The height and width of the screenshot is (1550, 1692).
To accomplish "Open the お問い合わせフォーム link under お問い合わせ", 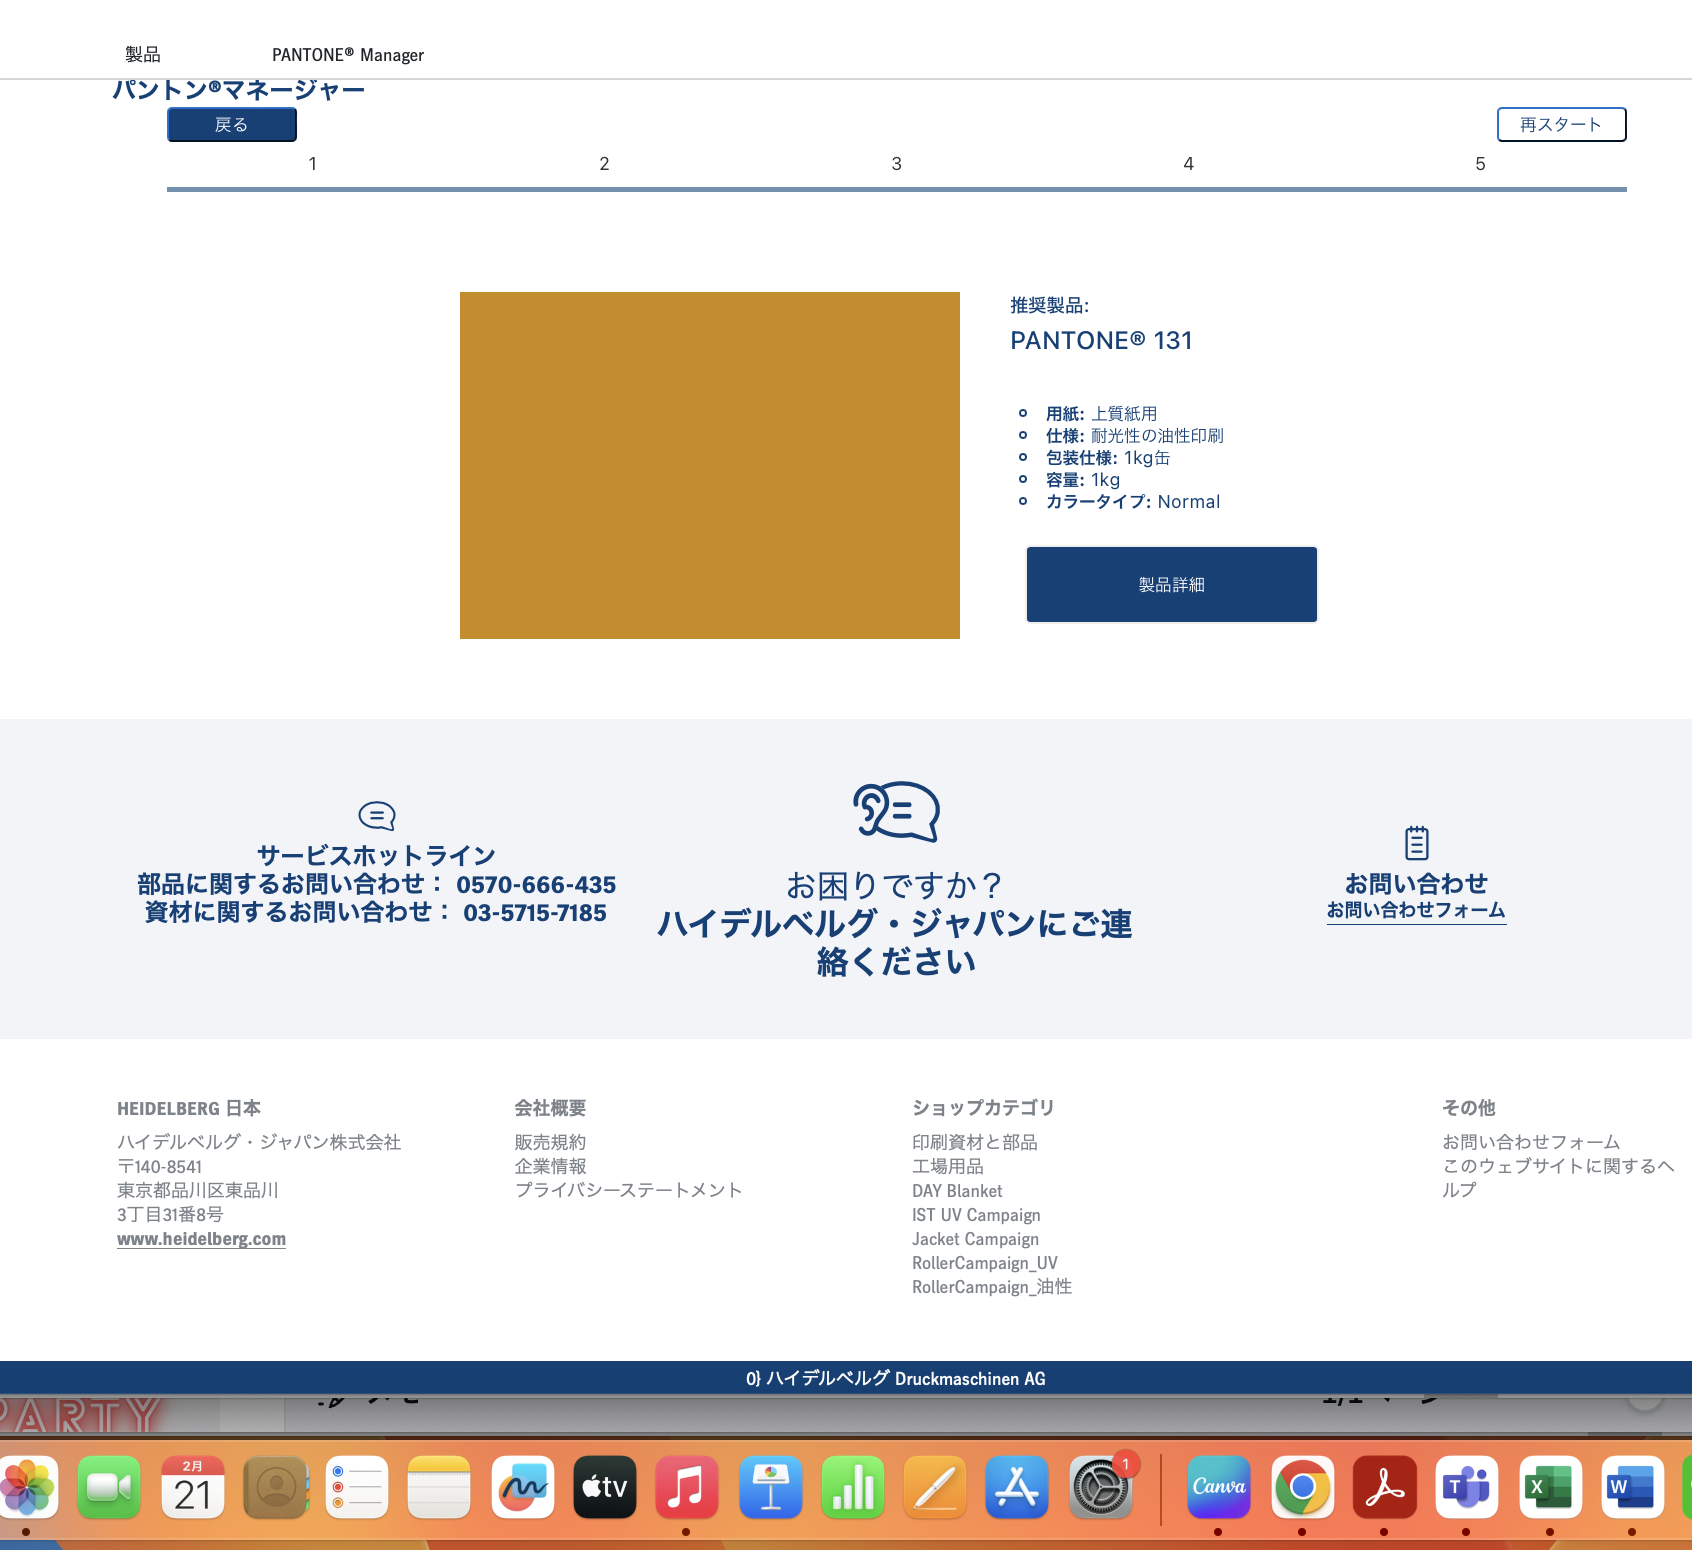I will 1416,910.
